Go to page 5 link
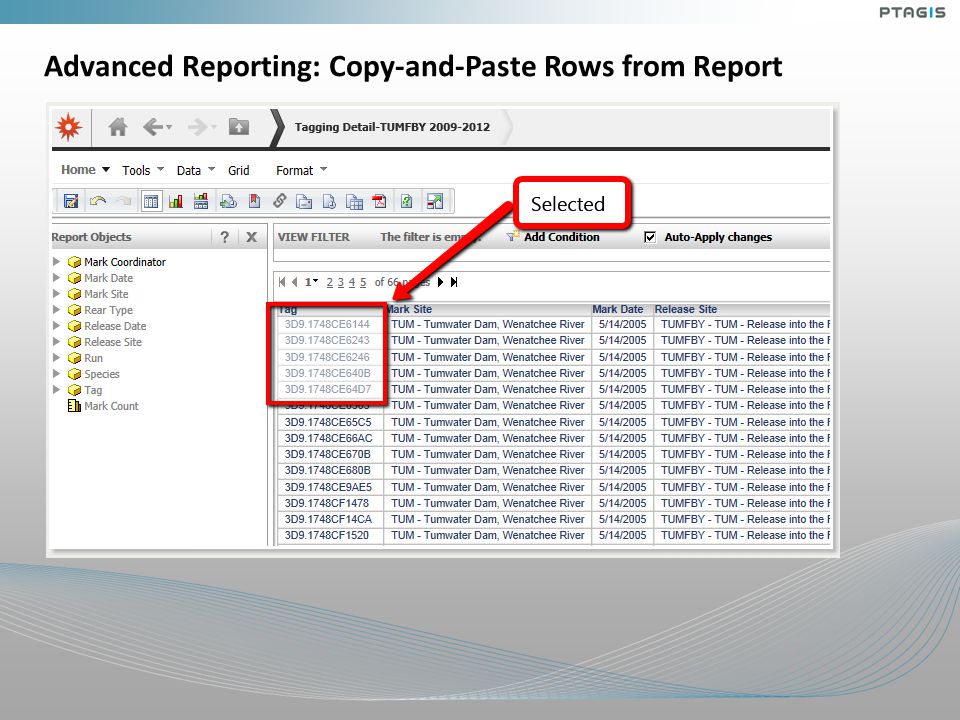The height and width of the screenshot is (720, 960). click(x=363, y=282)
